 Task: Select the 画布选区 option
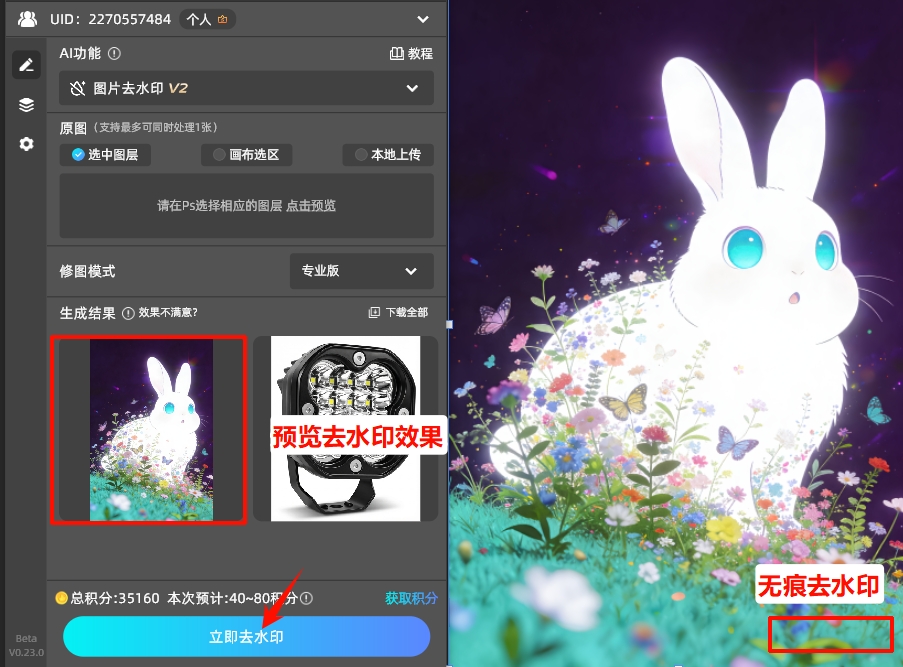[245, 155]
